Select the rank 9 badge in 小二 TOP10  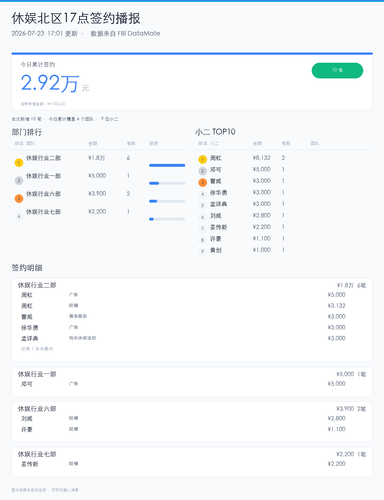[x=202, y=252]
